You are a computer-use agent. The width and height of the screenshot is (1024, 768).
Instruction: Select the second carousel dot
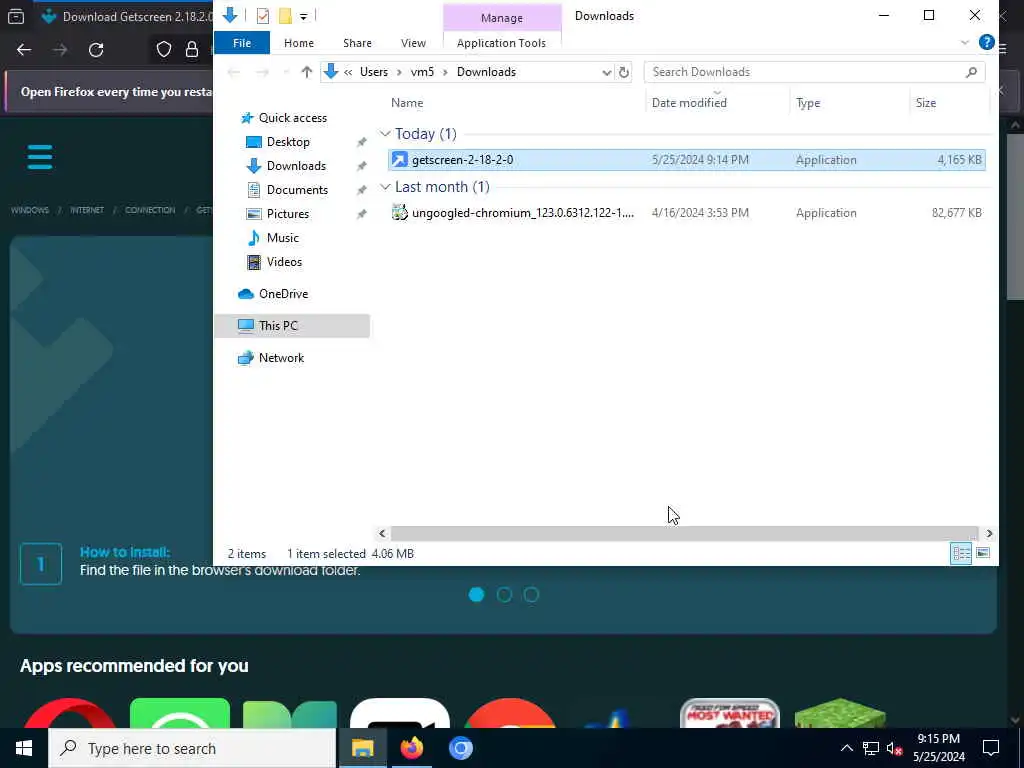pyautogui.click(x=504, y=595)
